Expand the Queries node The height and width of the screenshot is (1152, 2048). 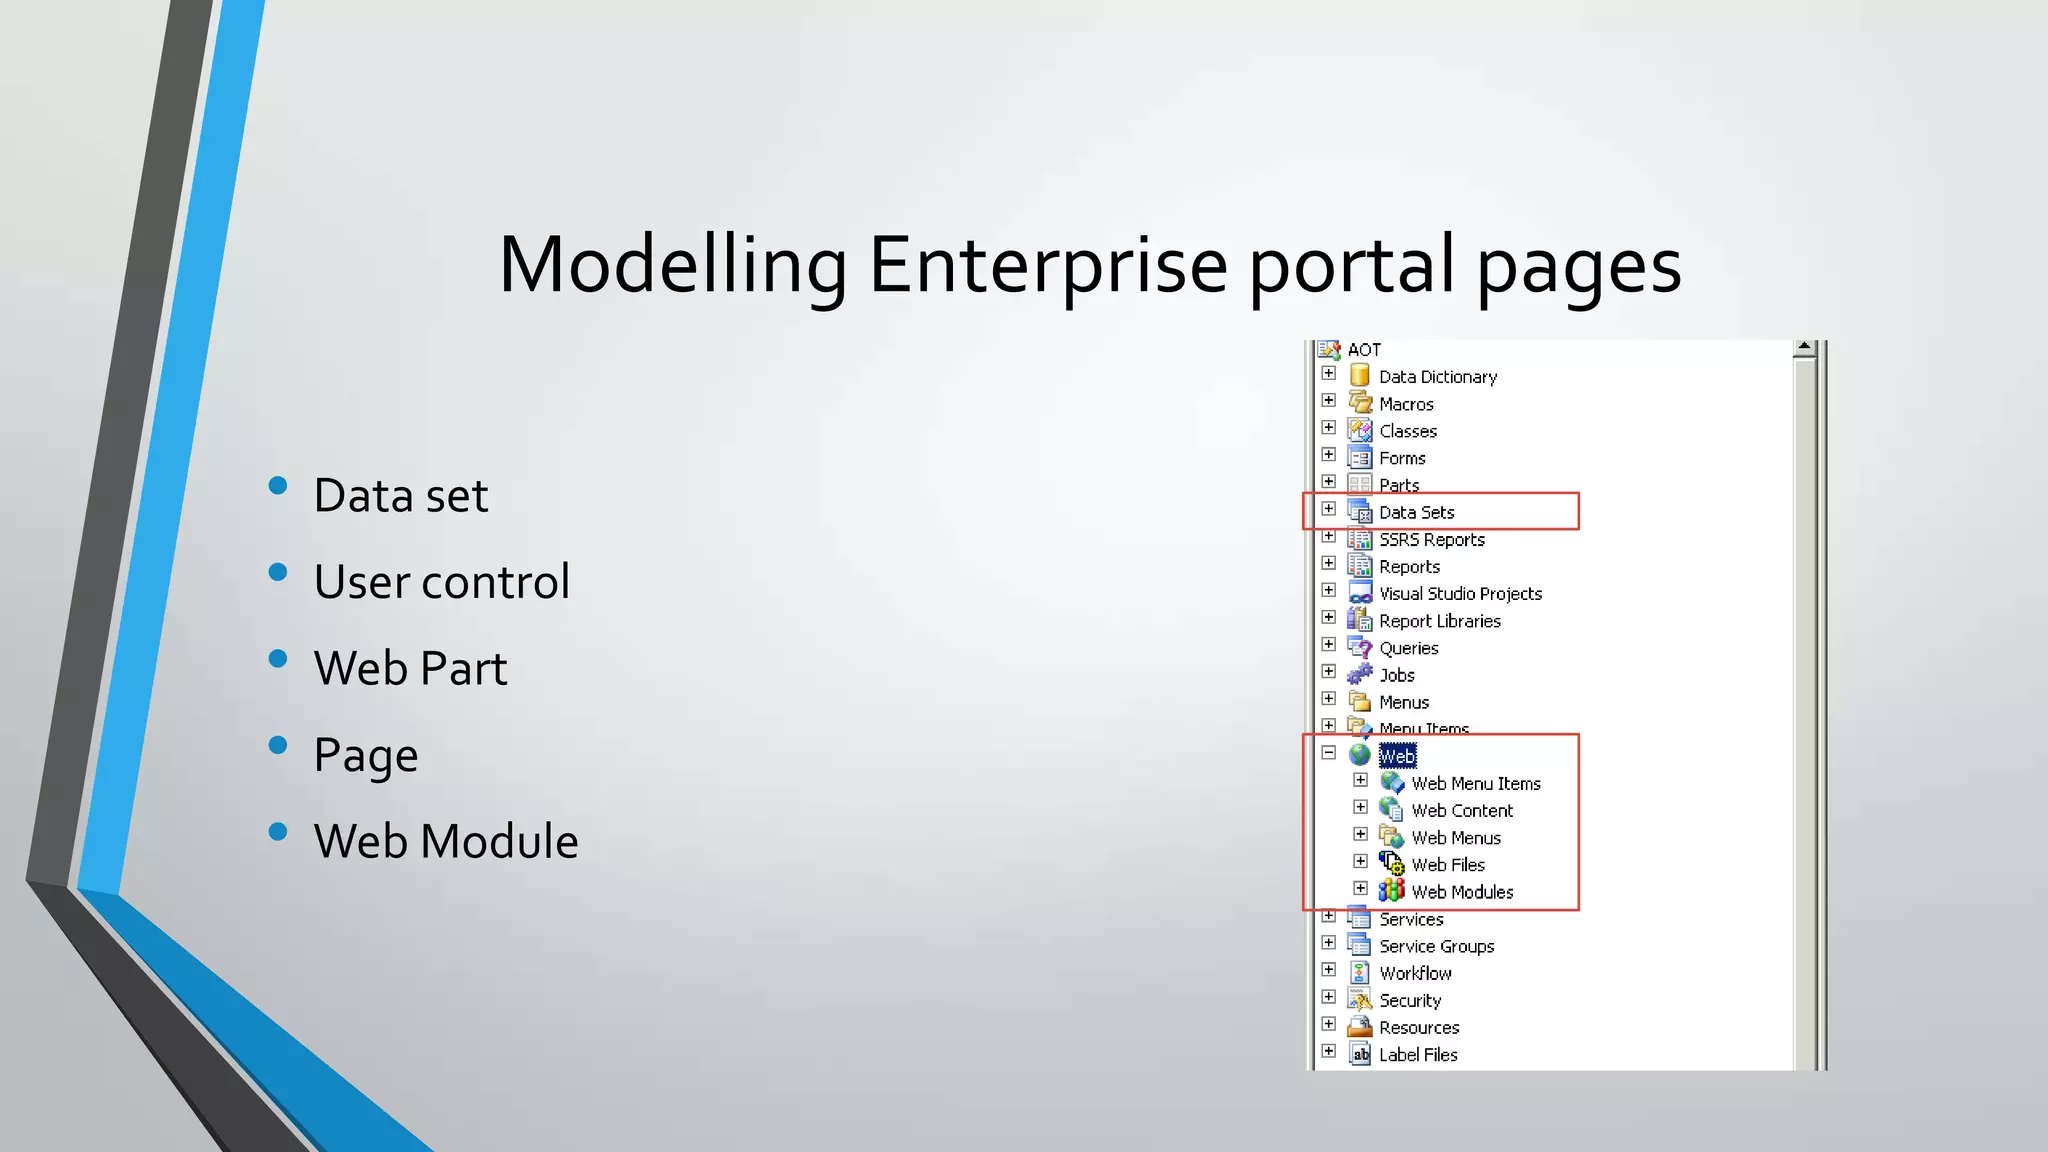coord(1329,644)
